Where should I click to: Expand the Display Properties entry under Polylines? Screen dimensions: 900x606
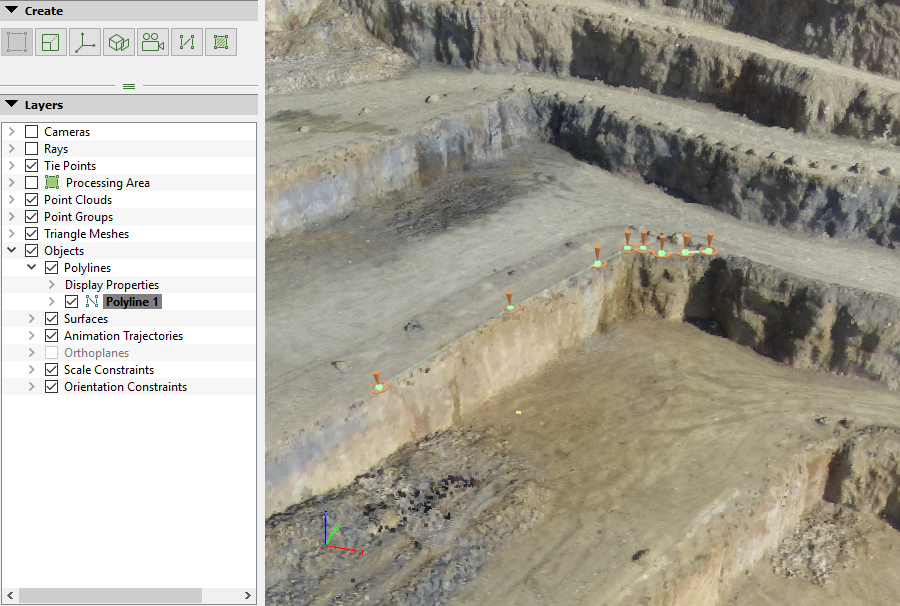(x=50, y=284)
